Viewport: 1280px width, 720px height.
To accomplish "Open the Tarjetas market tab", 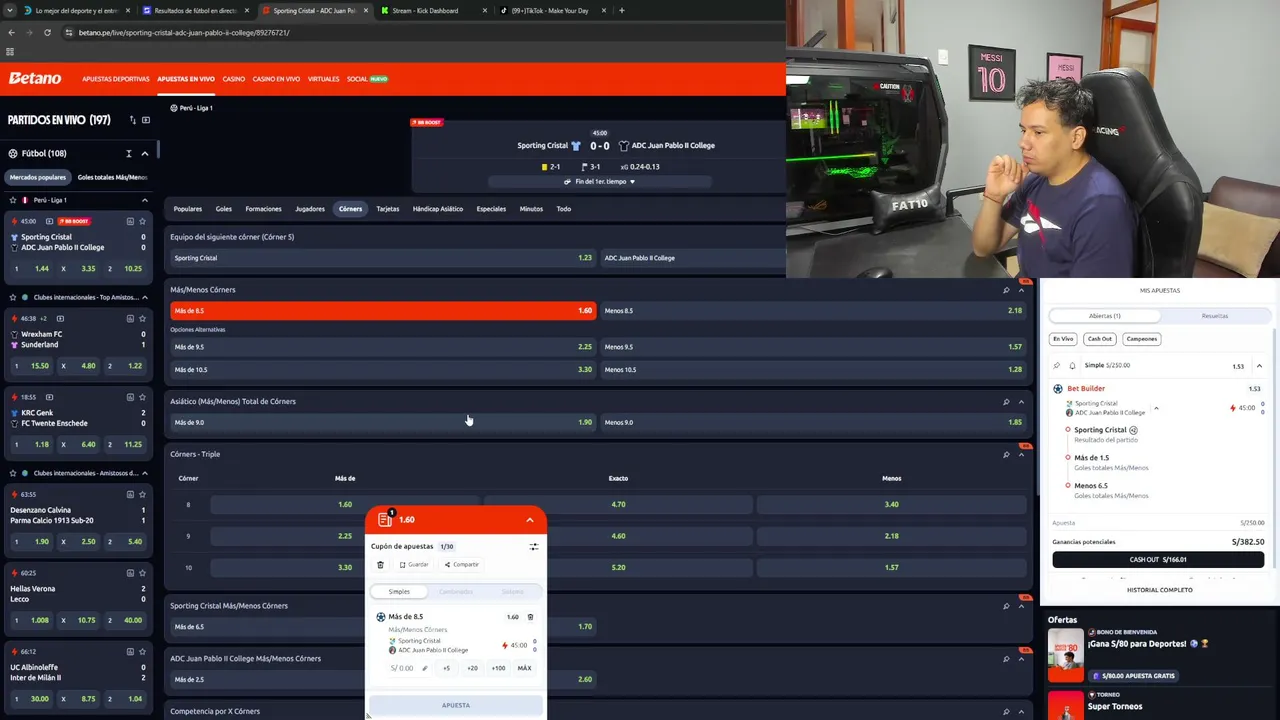I will (x=388, y=209).
